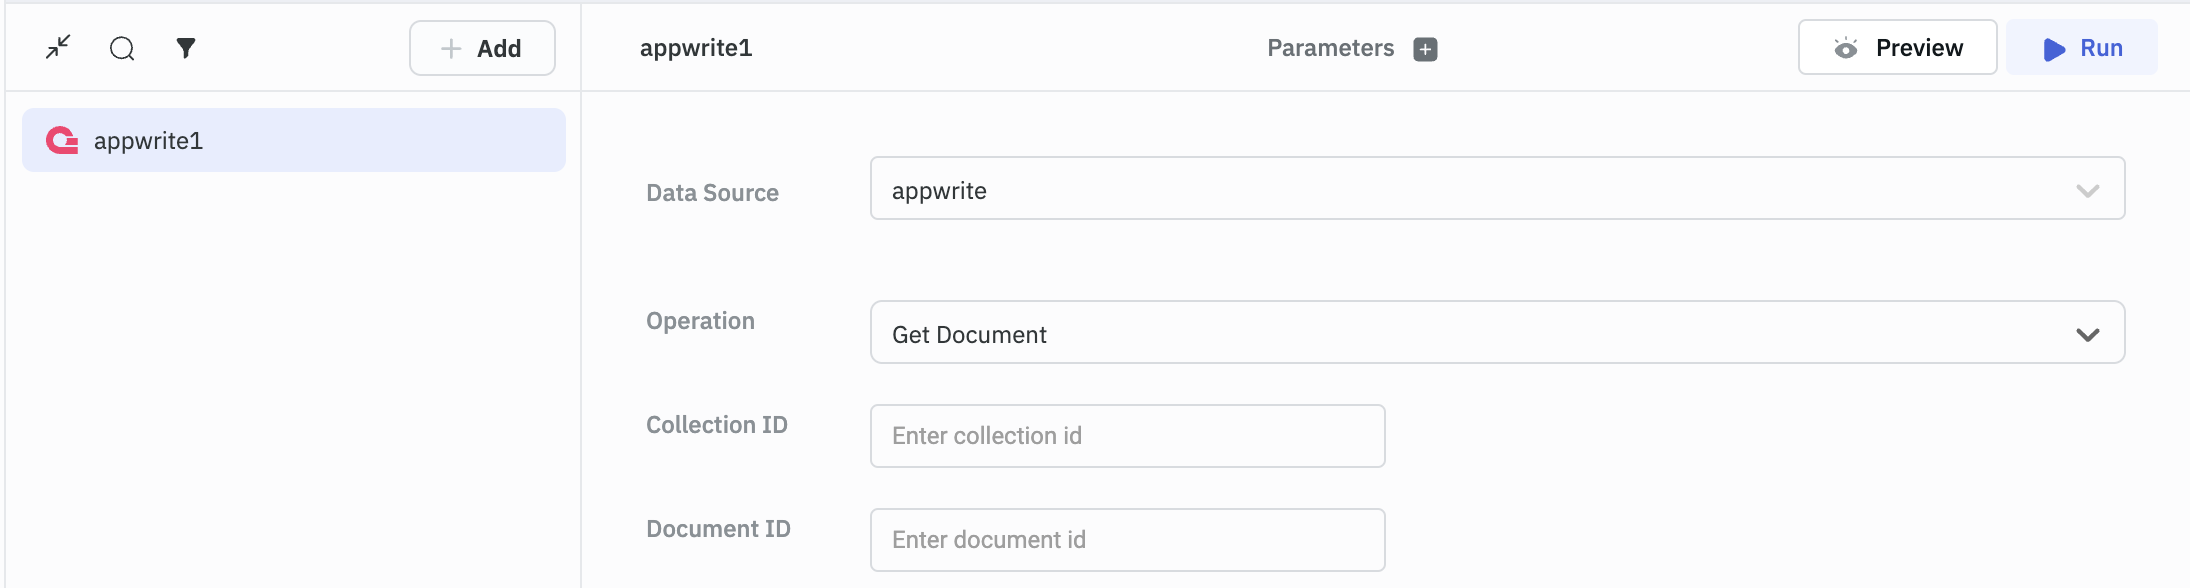Add a parameter using the plus icon

click(x=1425, y=49)
